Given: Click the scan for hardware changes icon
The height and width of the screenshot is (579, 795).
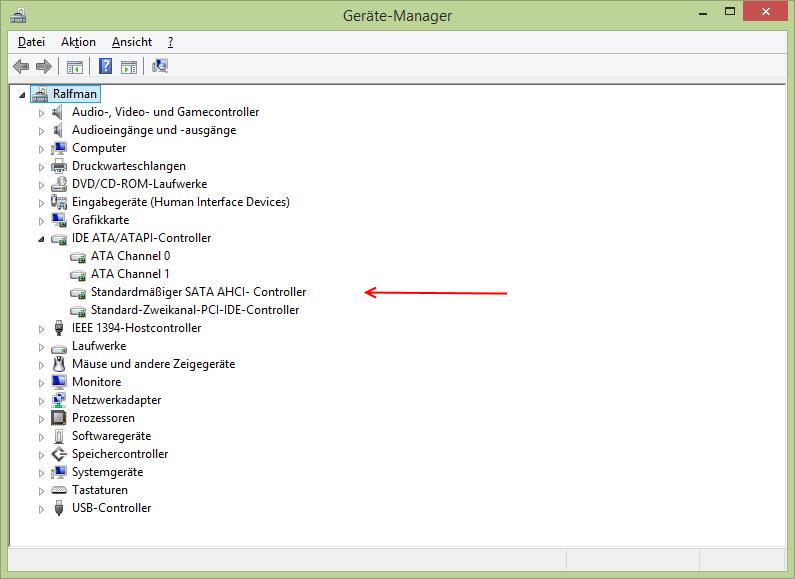Looking at the screenshot, I should point(160,66).
